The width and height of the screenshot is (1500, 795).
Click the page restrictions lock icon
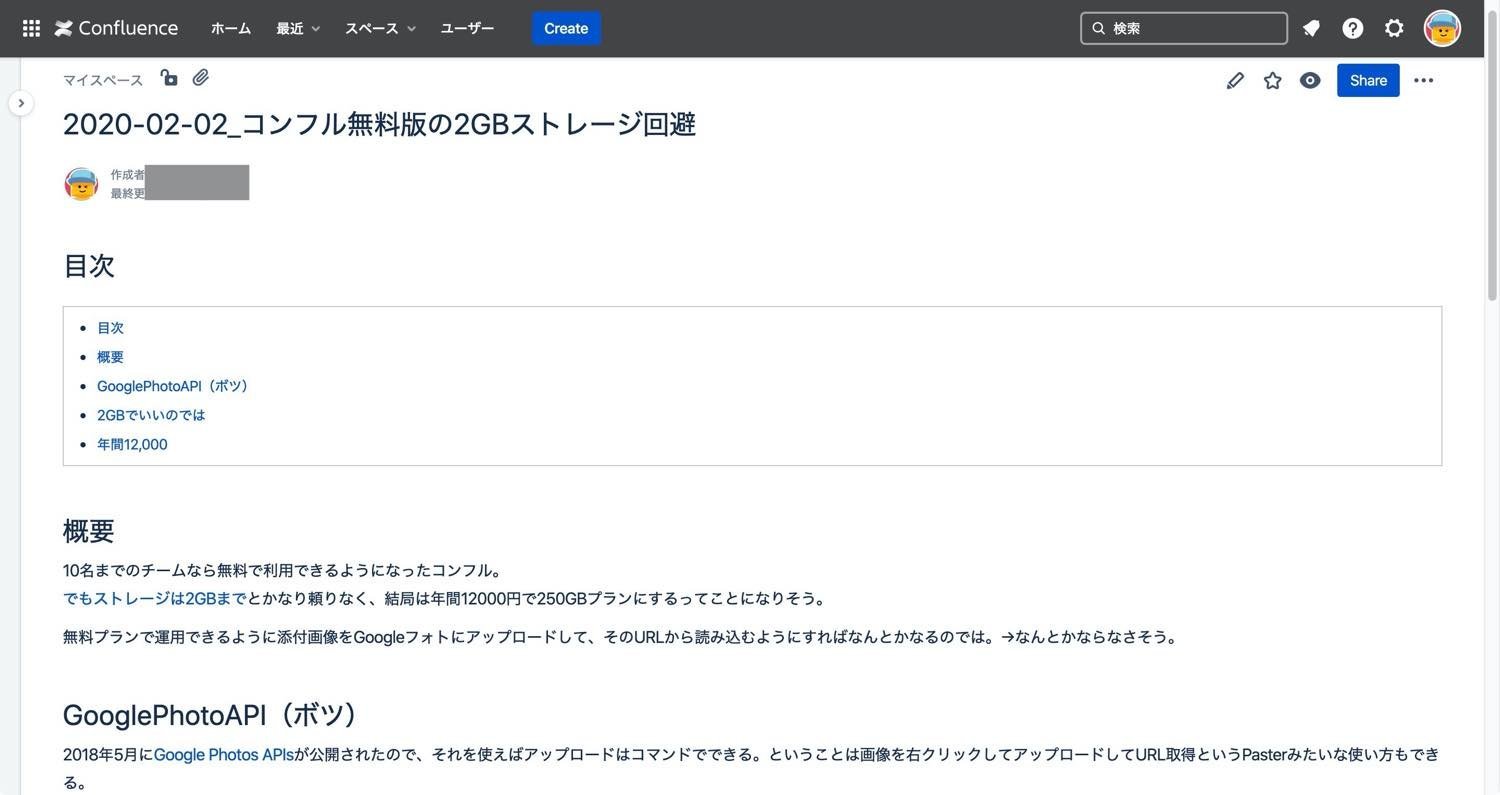pos(169,78)
